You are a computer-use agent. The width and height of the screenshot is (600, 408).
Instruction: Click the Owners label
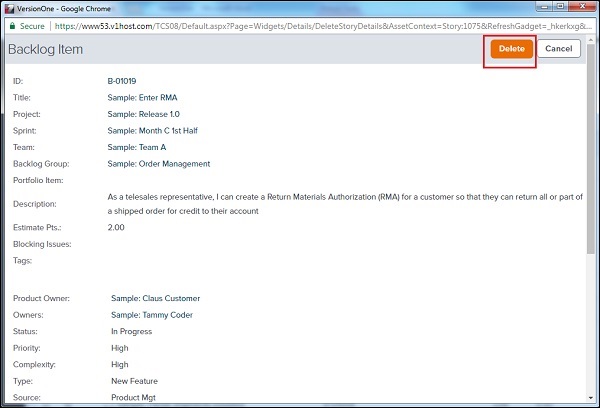(28, 315)
